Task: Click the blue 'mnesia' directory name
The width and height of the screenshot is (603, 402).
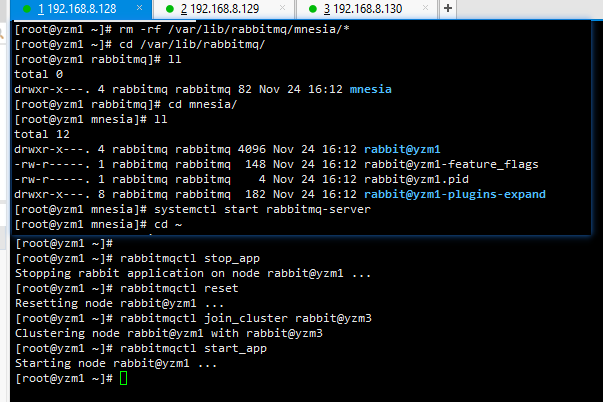Action: click(x=370, y=89)
